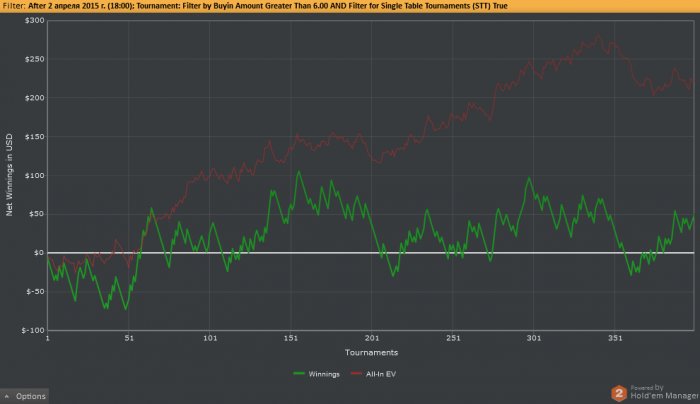Click the 151 x-axis tick label
The width and height of the screenshot is (700, 404).
(x=291, y=338)
